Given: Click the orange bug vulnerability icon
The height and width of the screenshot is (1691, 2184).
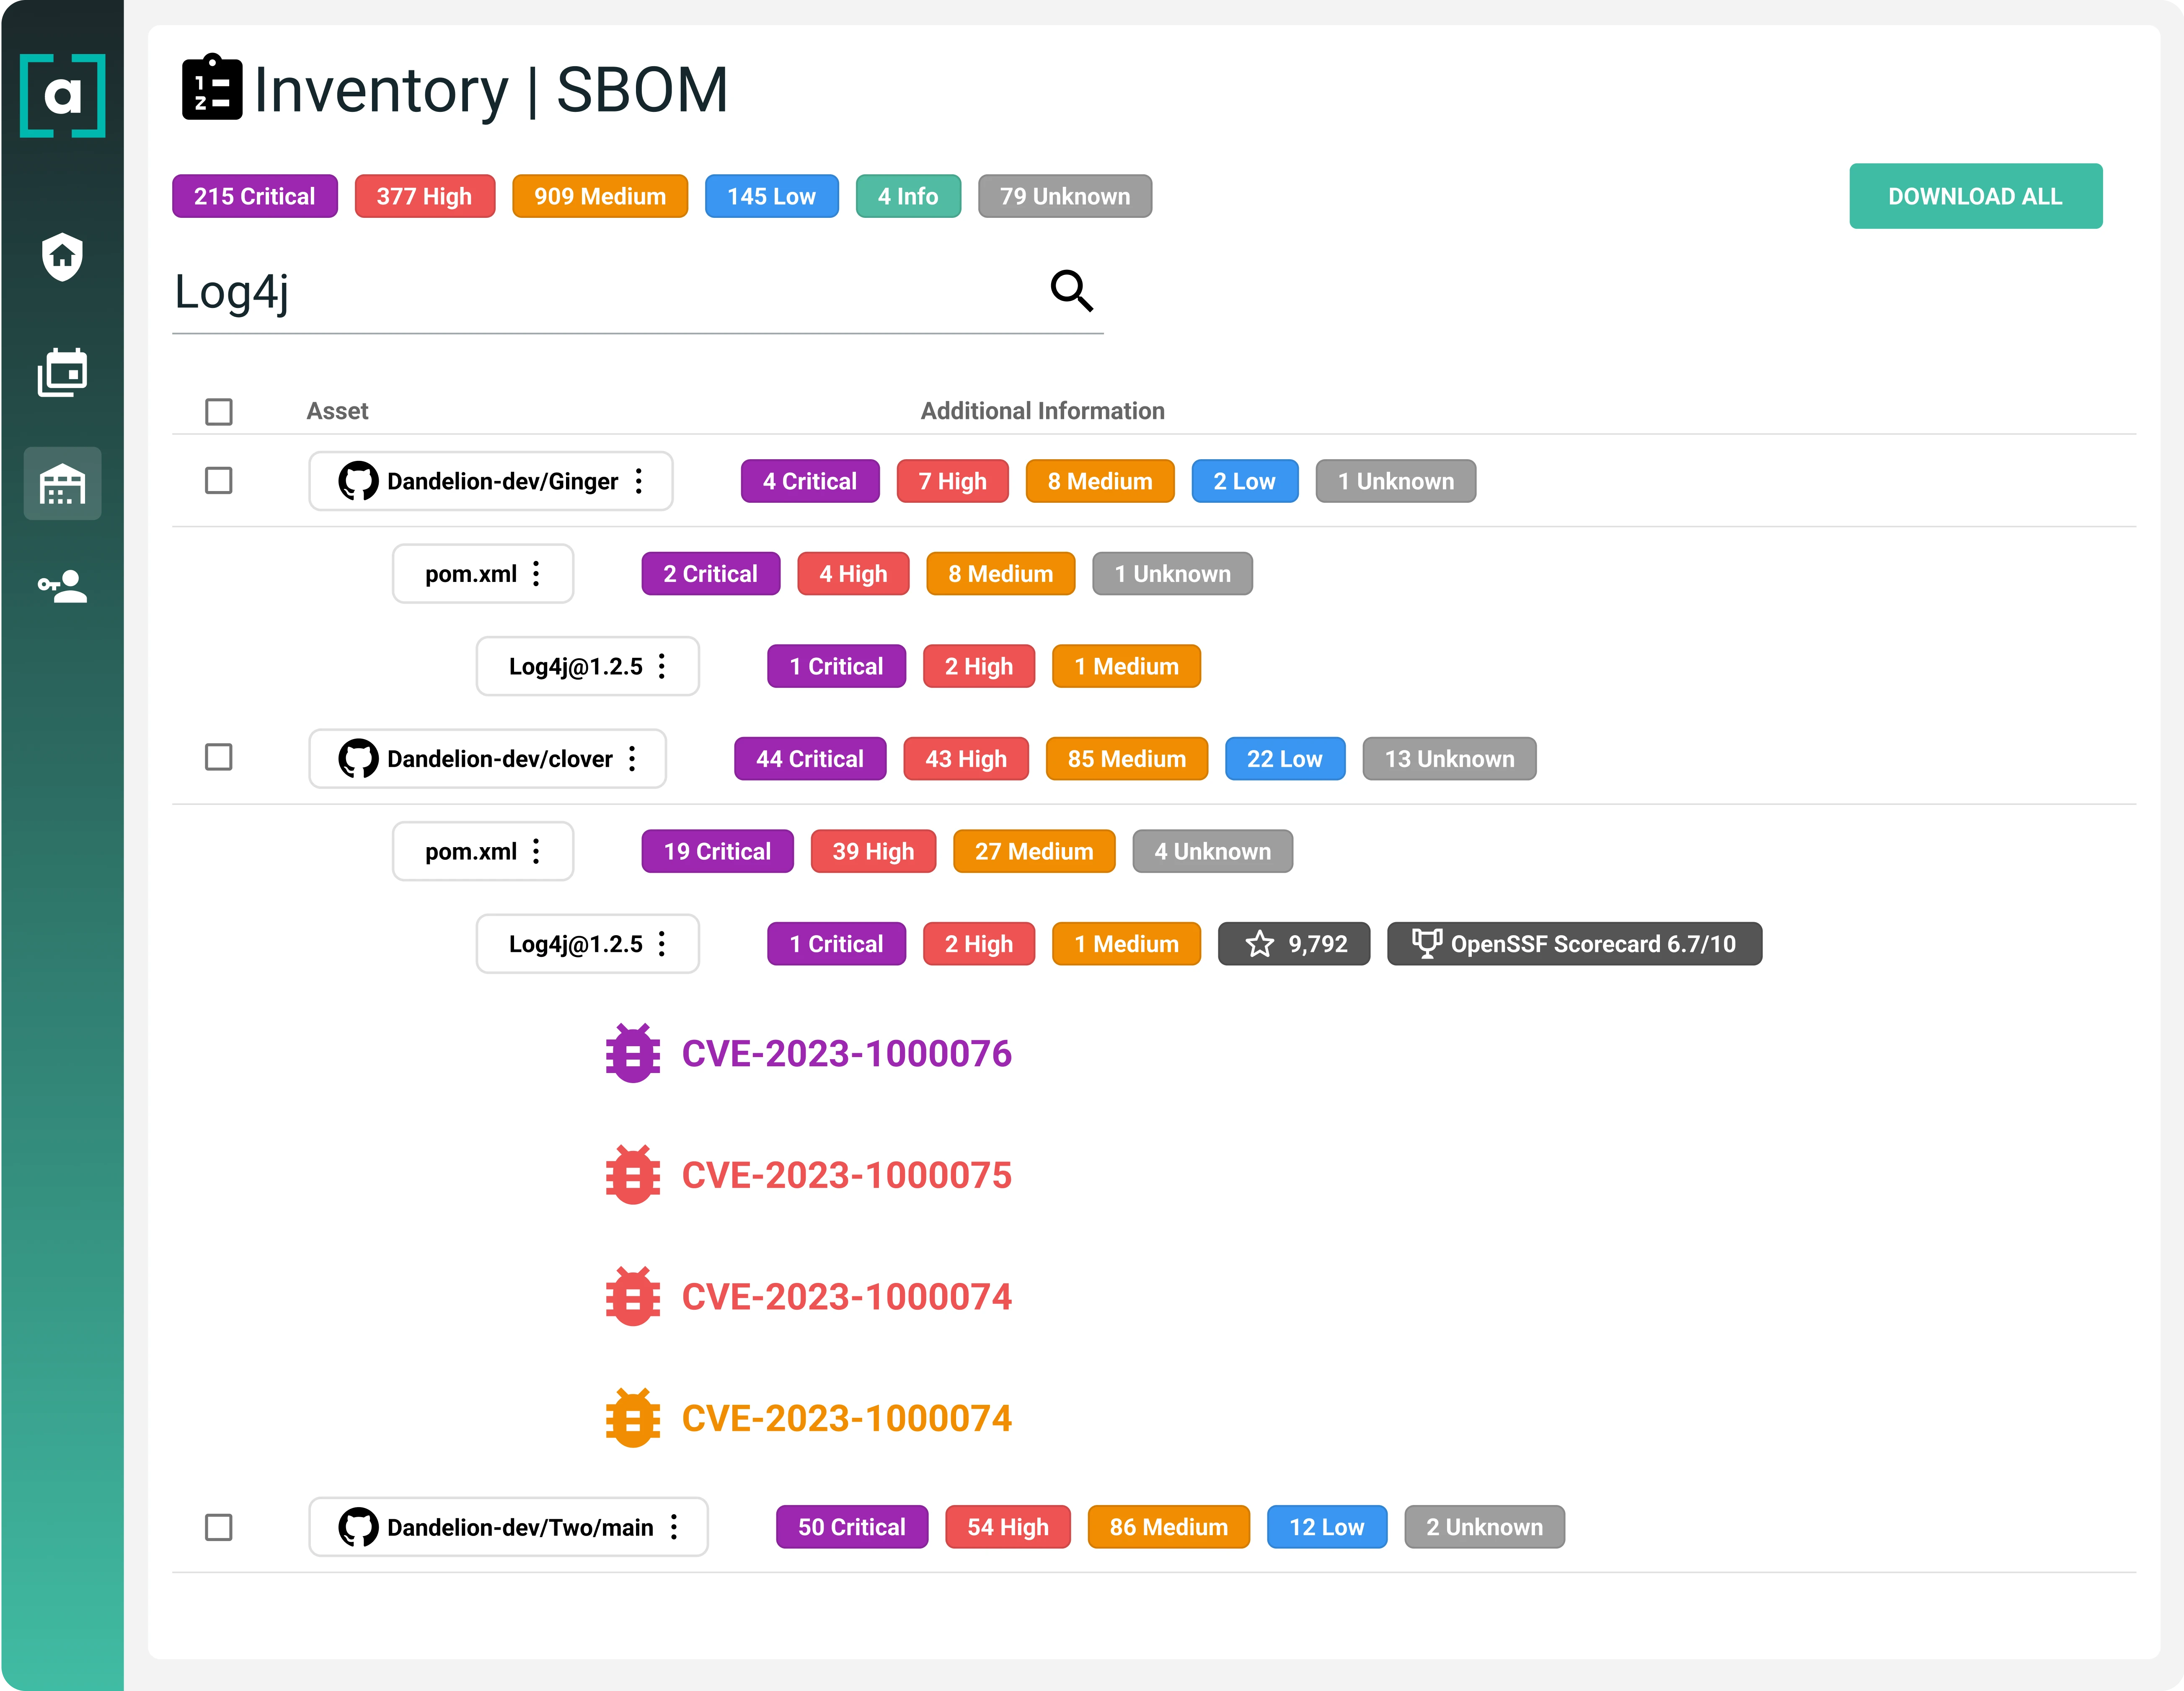Looking at the screenshot, I should pos(633,1418).
